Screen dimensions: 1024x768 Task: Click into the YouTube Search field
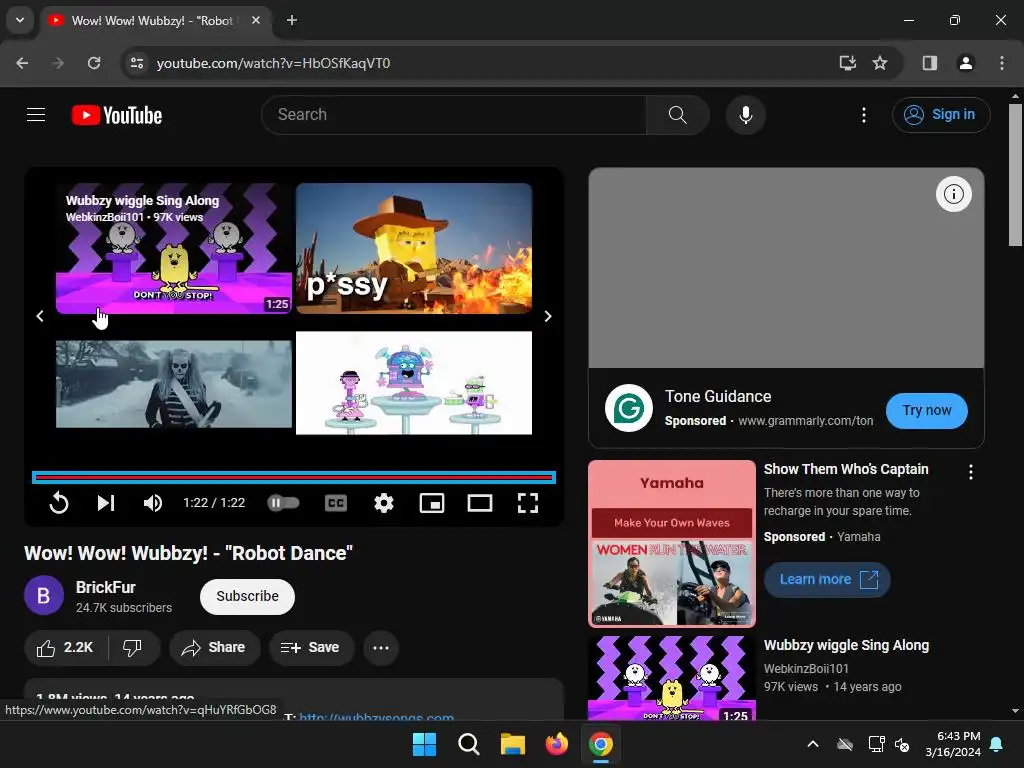[454, 115]
